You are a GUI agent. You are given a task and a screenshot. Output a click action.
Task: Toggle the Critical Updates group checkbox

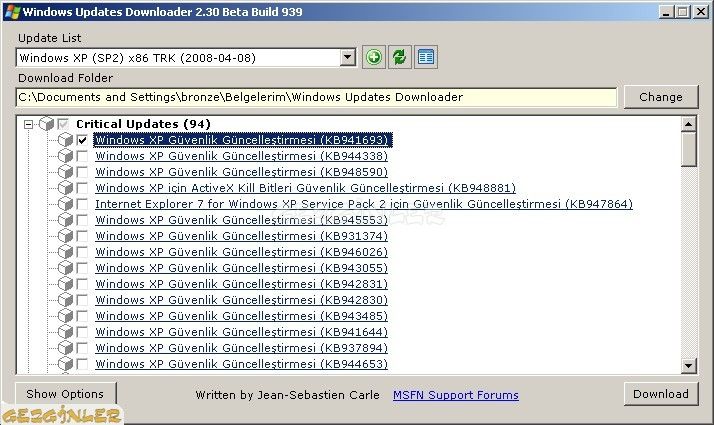pyautogui.click(x=63, y=123)
